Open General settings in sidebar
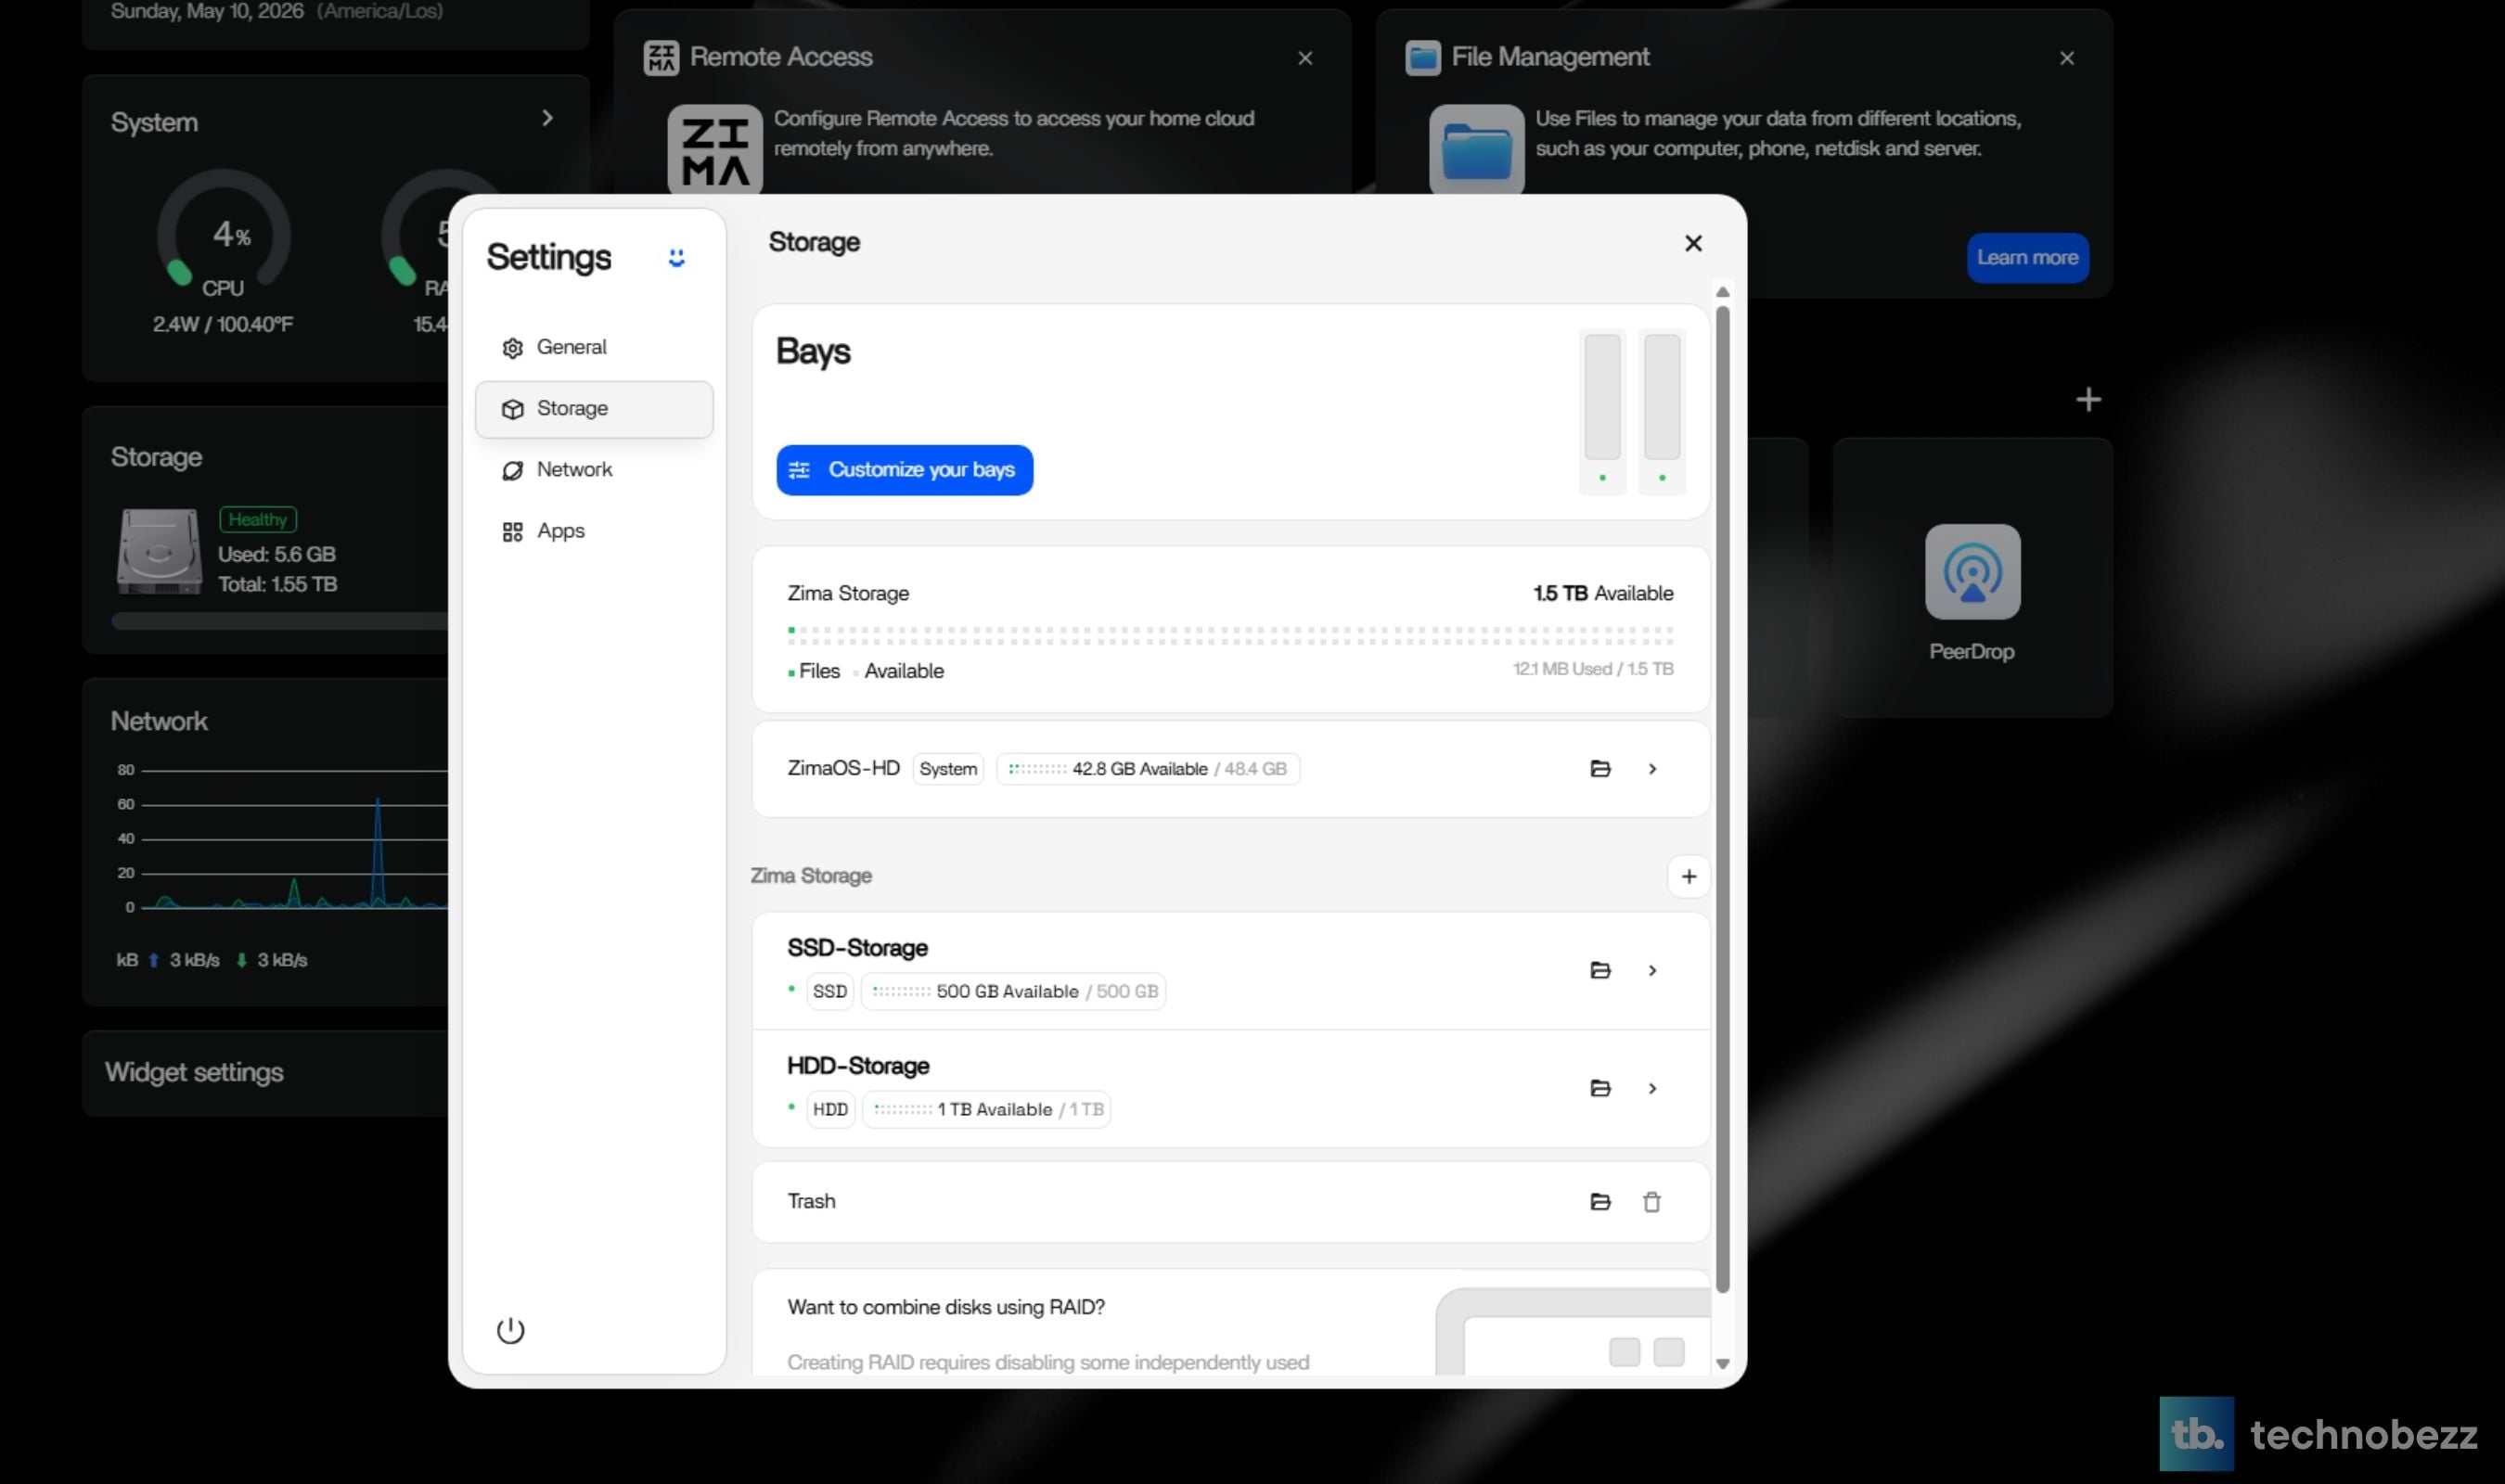This screenshot has height=1484, width=2505. [594, 347]
